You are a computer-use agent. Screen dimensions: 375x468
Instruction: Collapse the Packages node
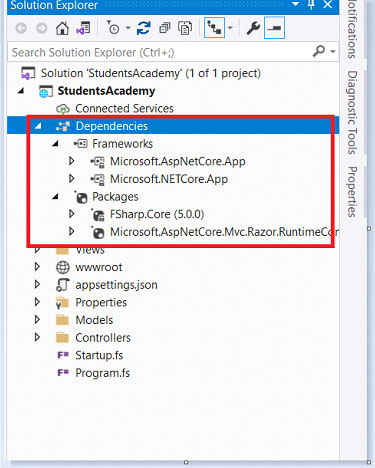coord(55,197)
